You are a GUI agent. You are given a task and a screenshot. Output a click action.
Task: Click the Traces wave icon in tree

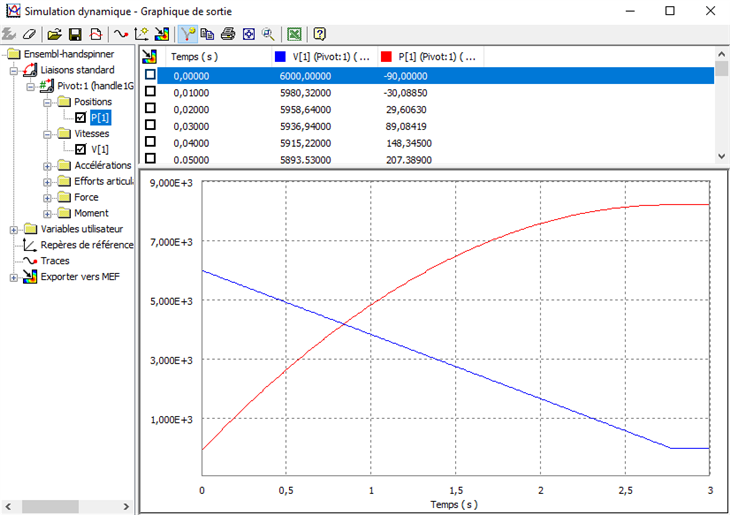coord(30,261)
